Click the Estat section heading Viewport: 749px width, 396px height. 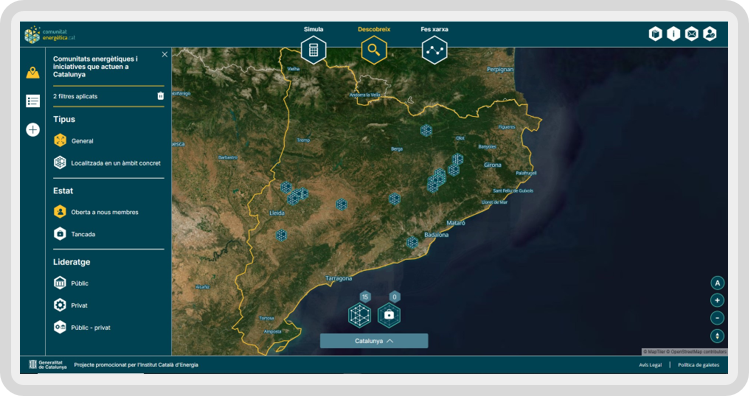click(x=63, y=191)
